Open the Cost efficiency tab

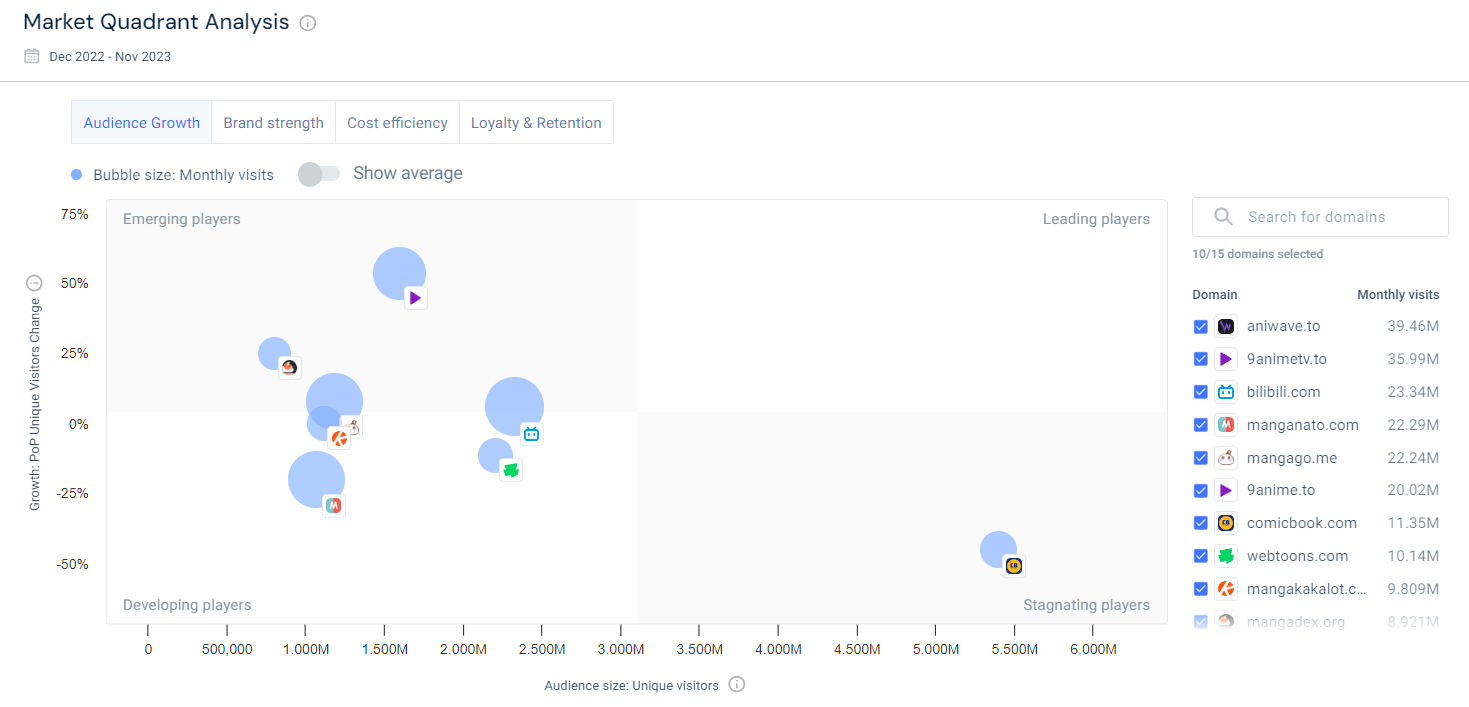[x=397, y=123]
